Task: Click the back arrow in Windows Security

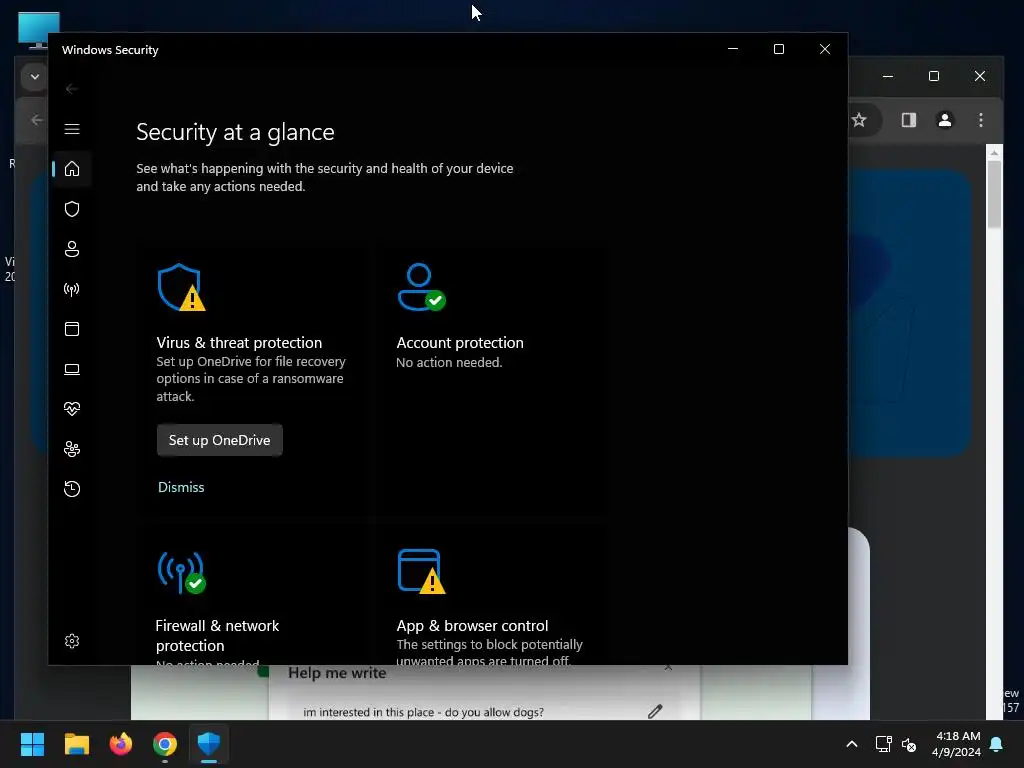Action: pyautogui.click(x=72, y=89)
